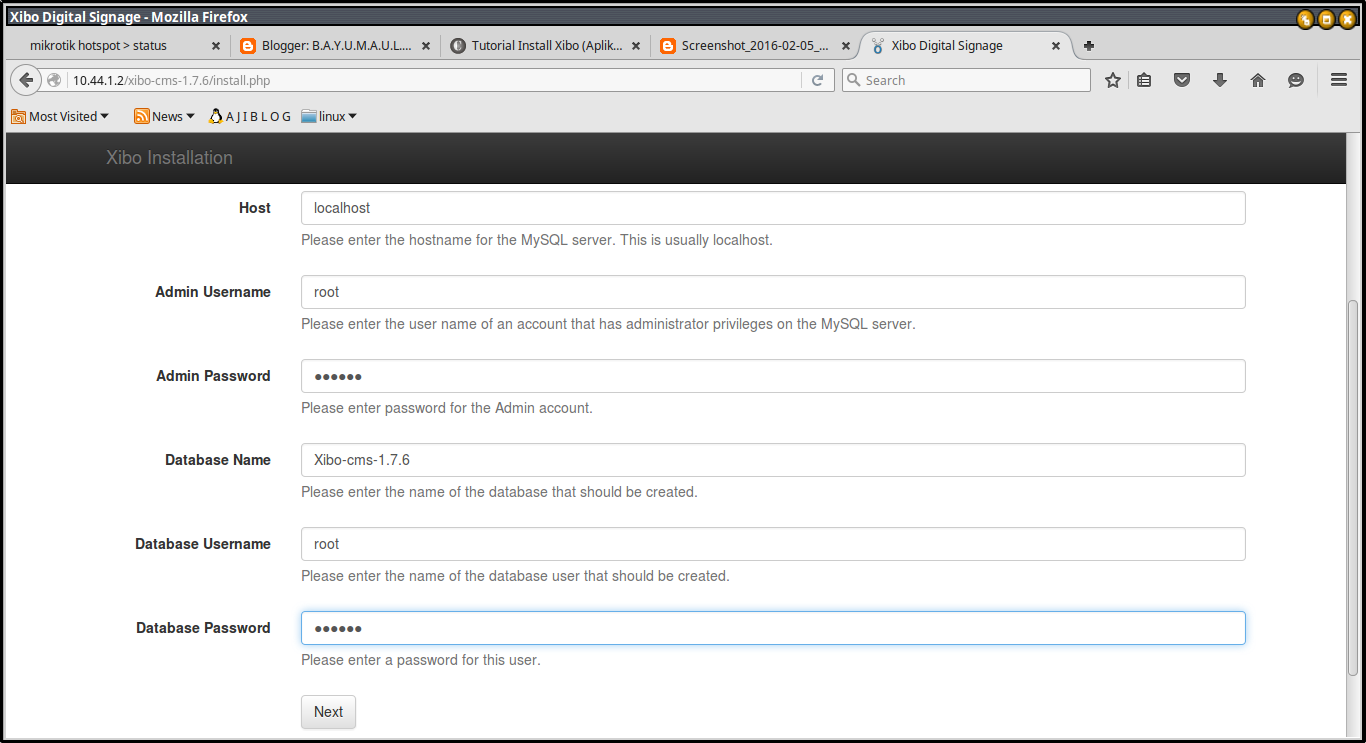Click the Host label
1366x743 pixels.
255,208
